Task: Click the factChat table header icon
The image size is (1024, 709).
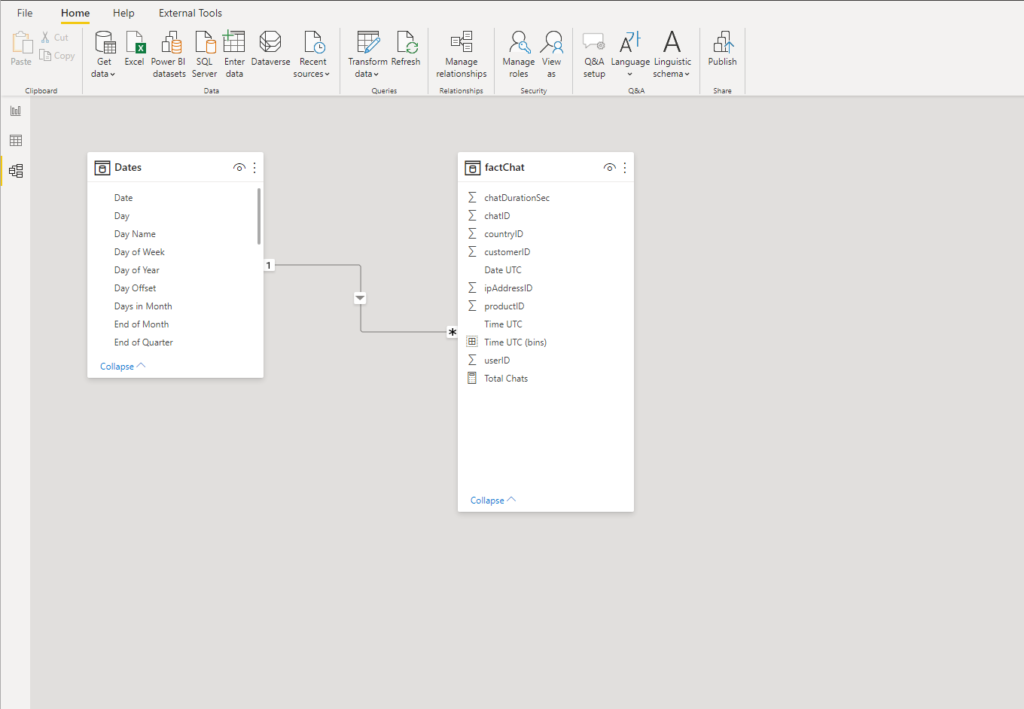Action: (472, 168)
